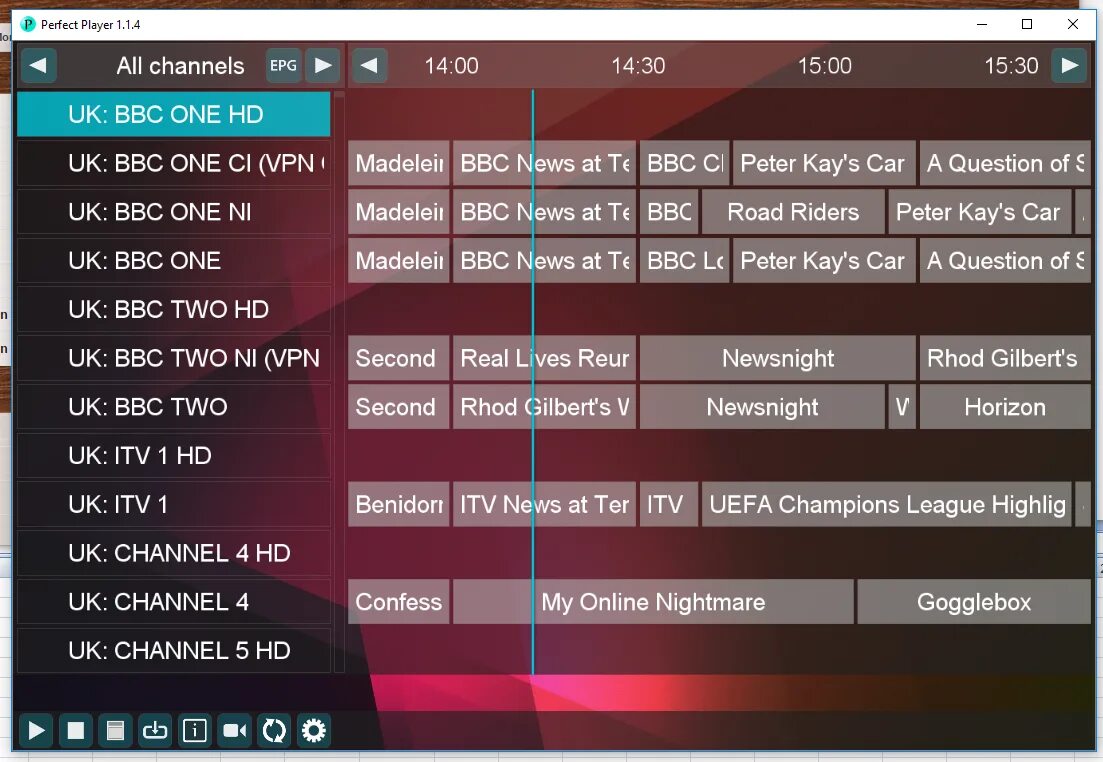Click Madeleine programme on BBC ONE row
This screenshot has height=762, width=1103.
[x=398, y=260]
